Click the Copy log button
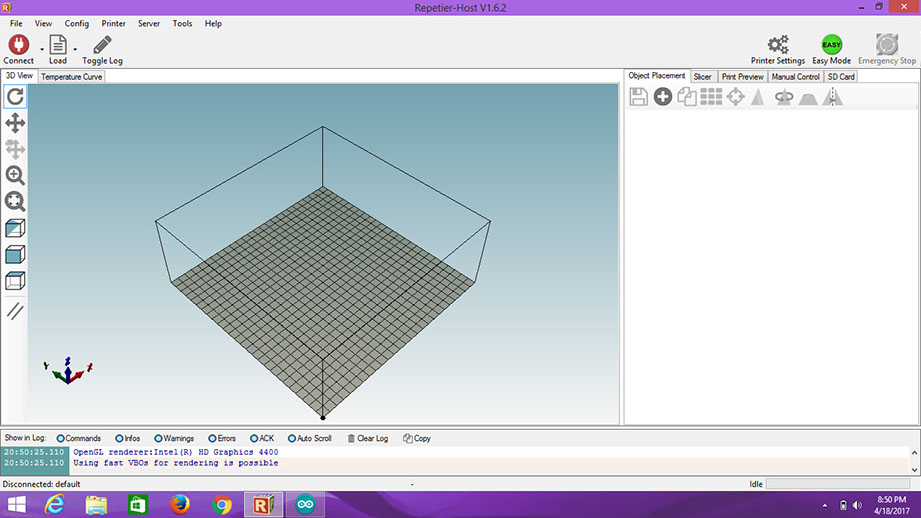This screenshot has height=518, width=921. tap(417, 438)
